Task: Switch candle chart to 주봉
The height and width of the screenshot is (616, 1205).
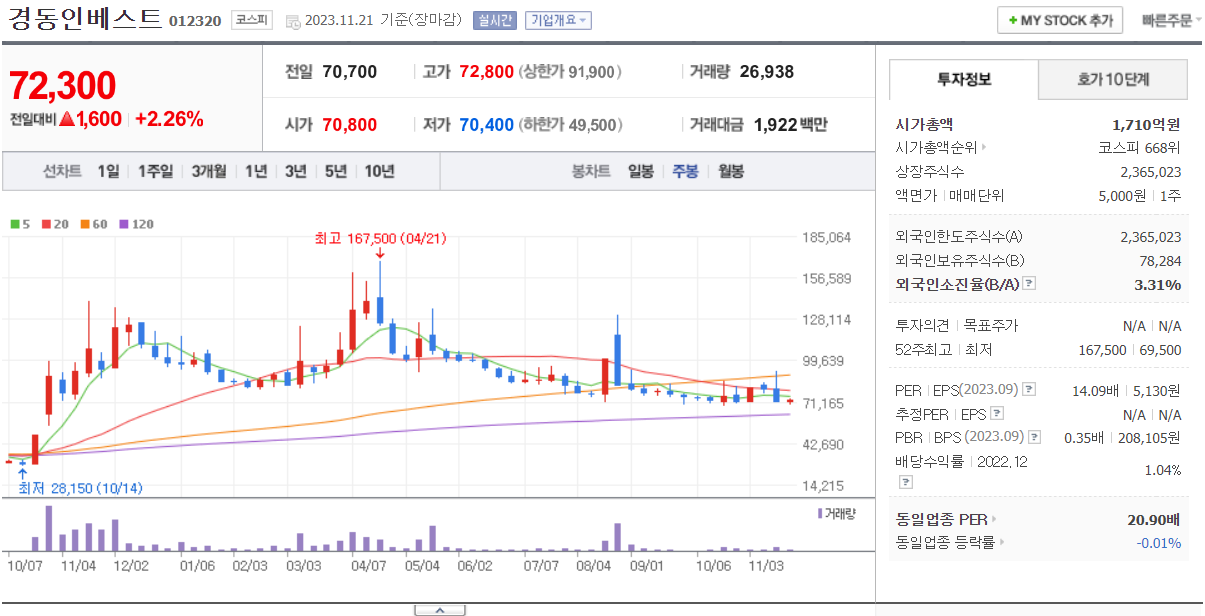Action: [x=686, y=171]
